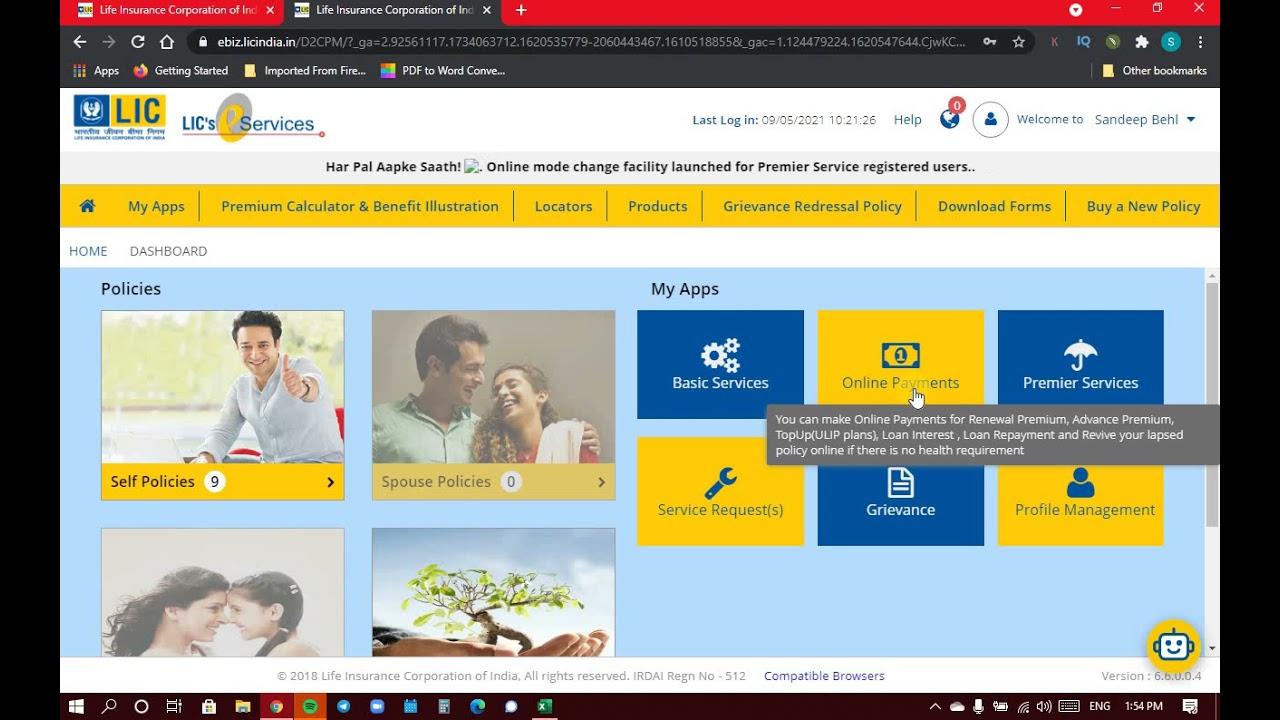Screen dimensions: 1280x720
Task: Open the Buy a New Policy menu item
Action: click(x=1143, y=206)
